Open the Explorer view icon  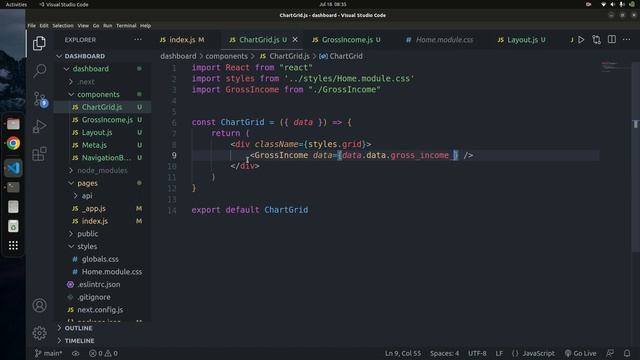click(39, 43)
